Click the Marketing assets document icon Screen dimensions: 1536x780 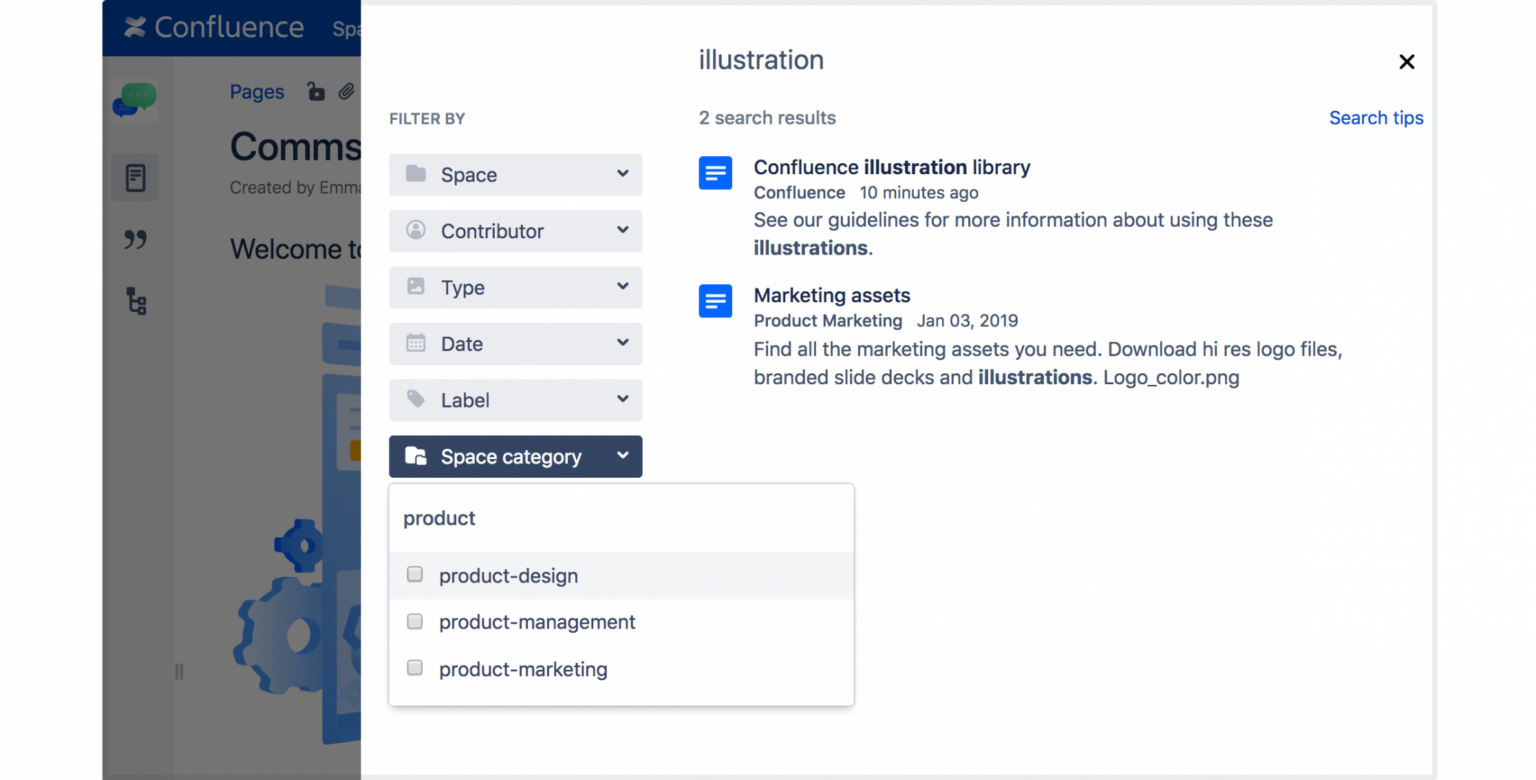tap(715, 301)
